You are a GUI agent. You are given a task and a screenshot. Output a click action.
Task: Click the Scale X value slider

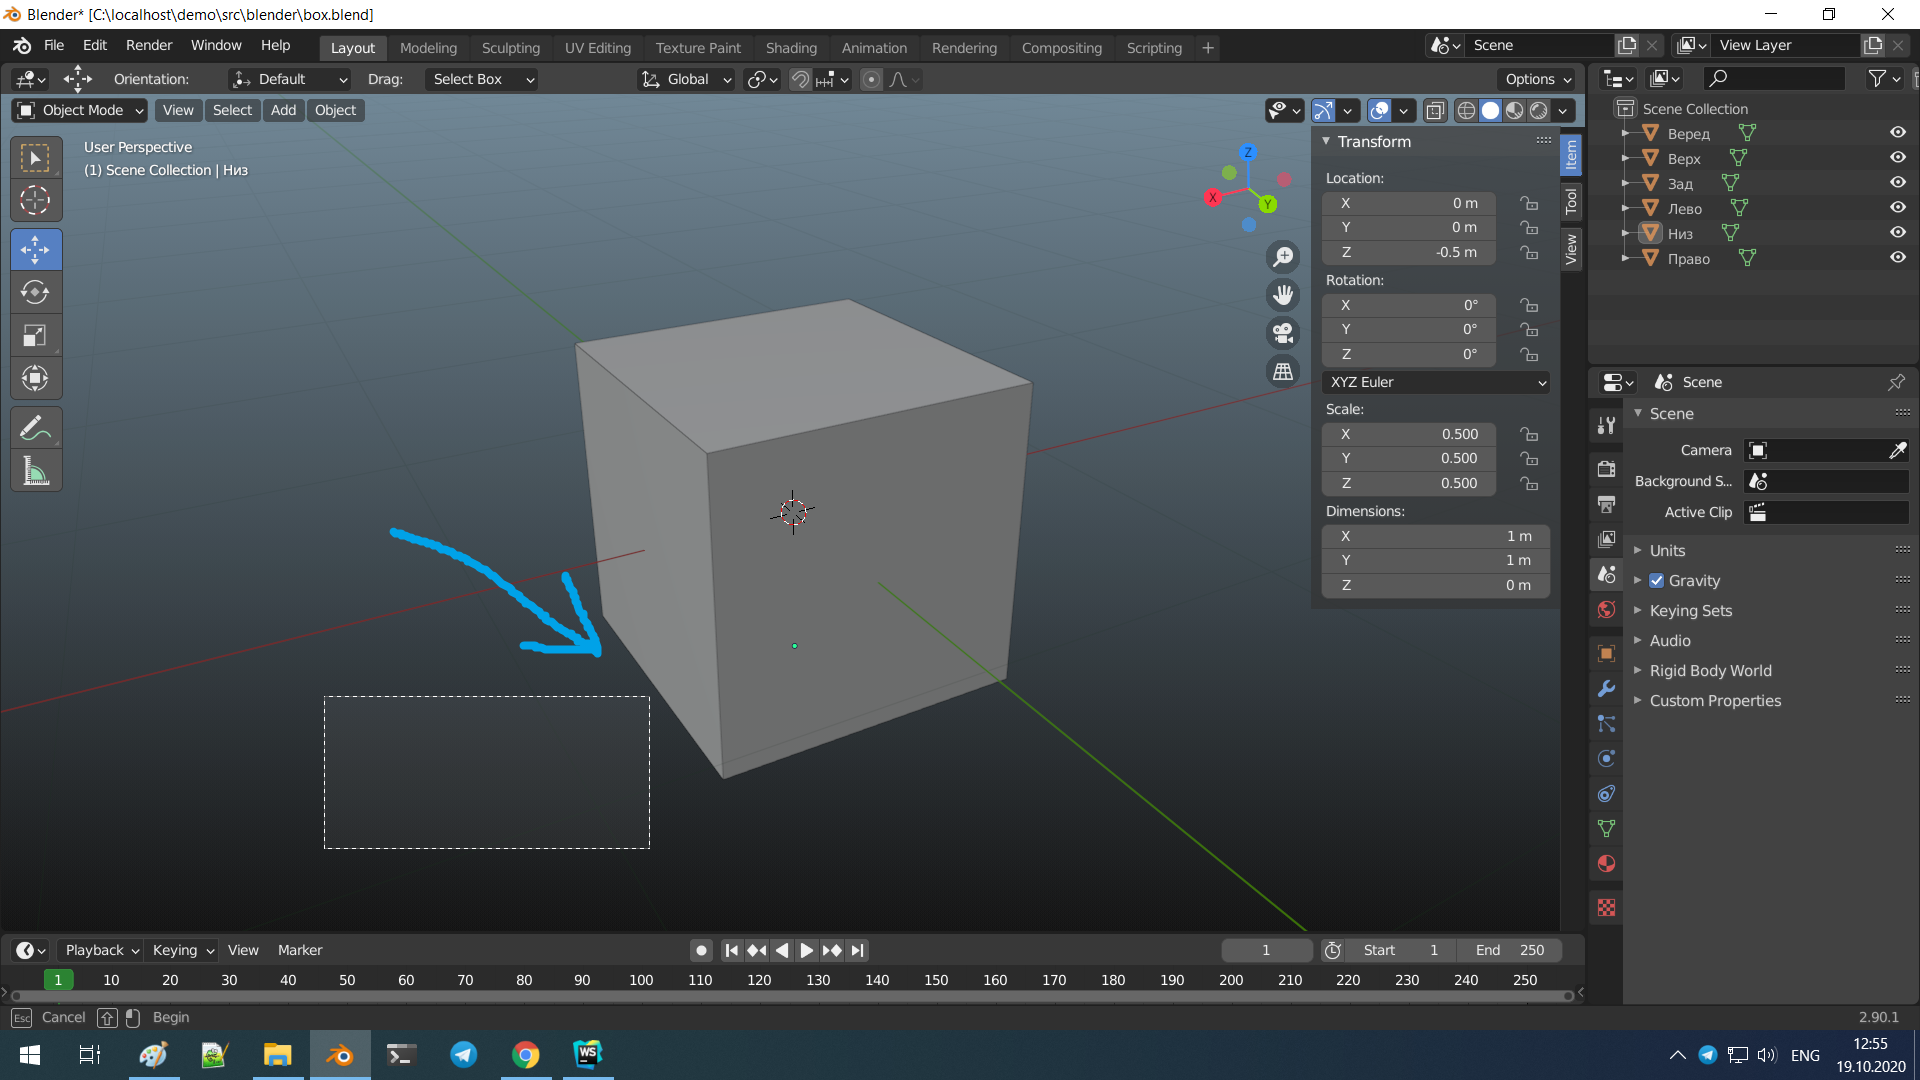(x=1408, y=434)
